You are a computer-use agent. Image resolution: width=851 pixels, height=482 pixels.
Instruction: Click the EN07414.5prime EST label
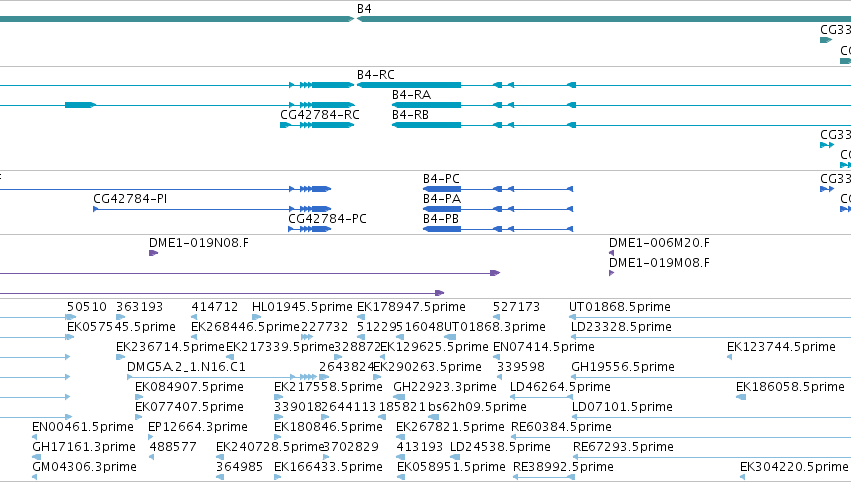544,347
